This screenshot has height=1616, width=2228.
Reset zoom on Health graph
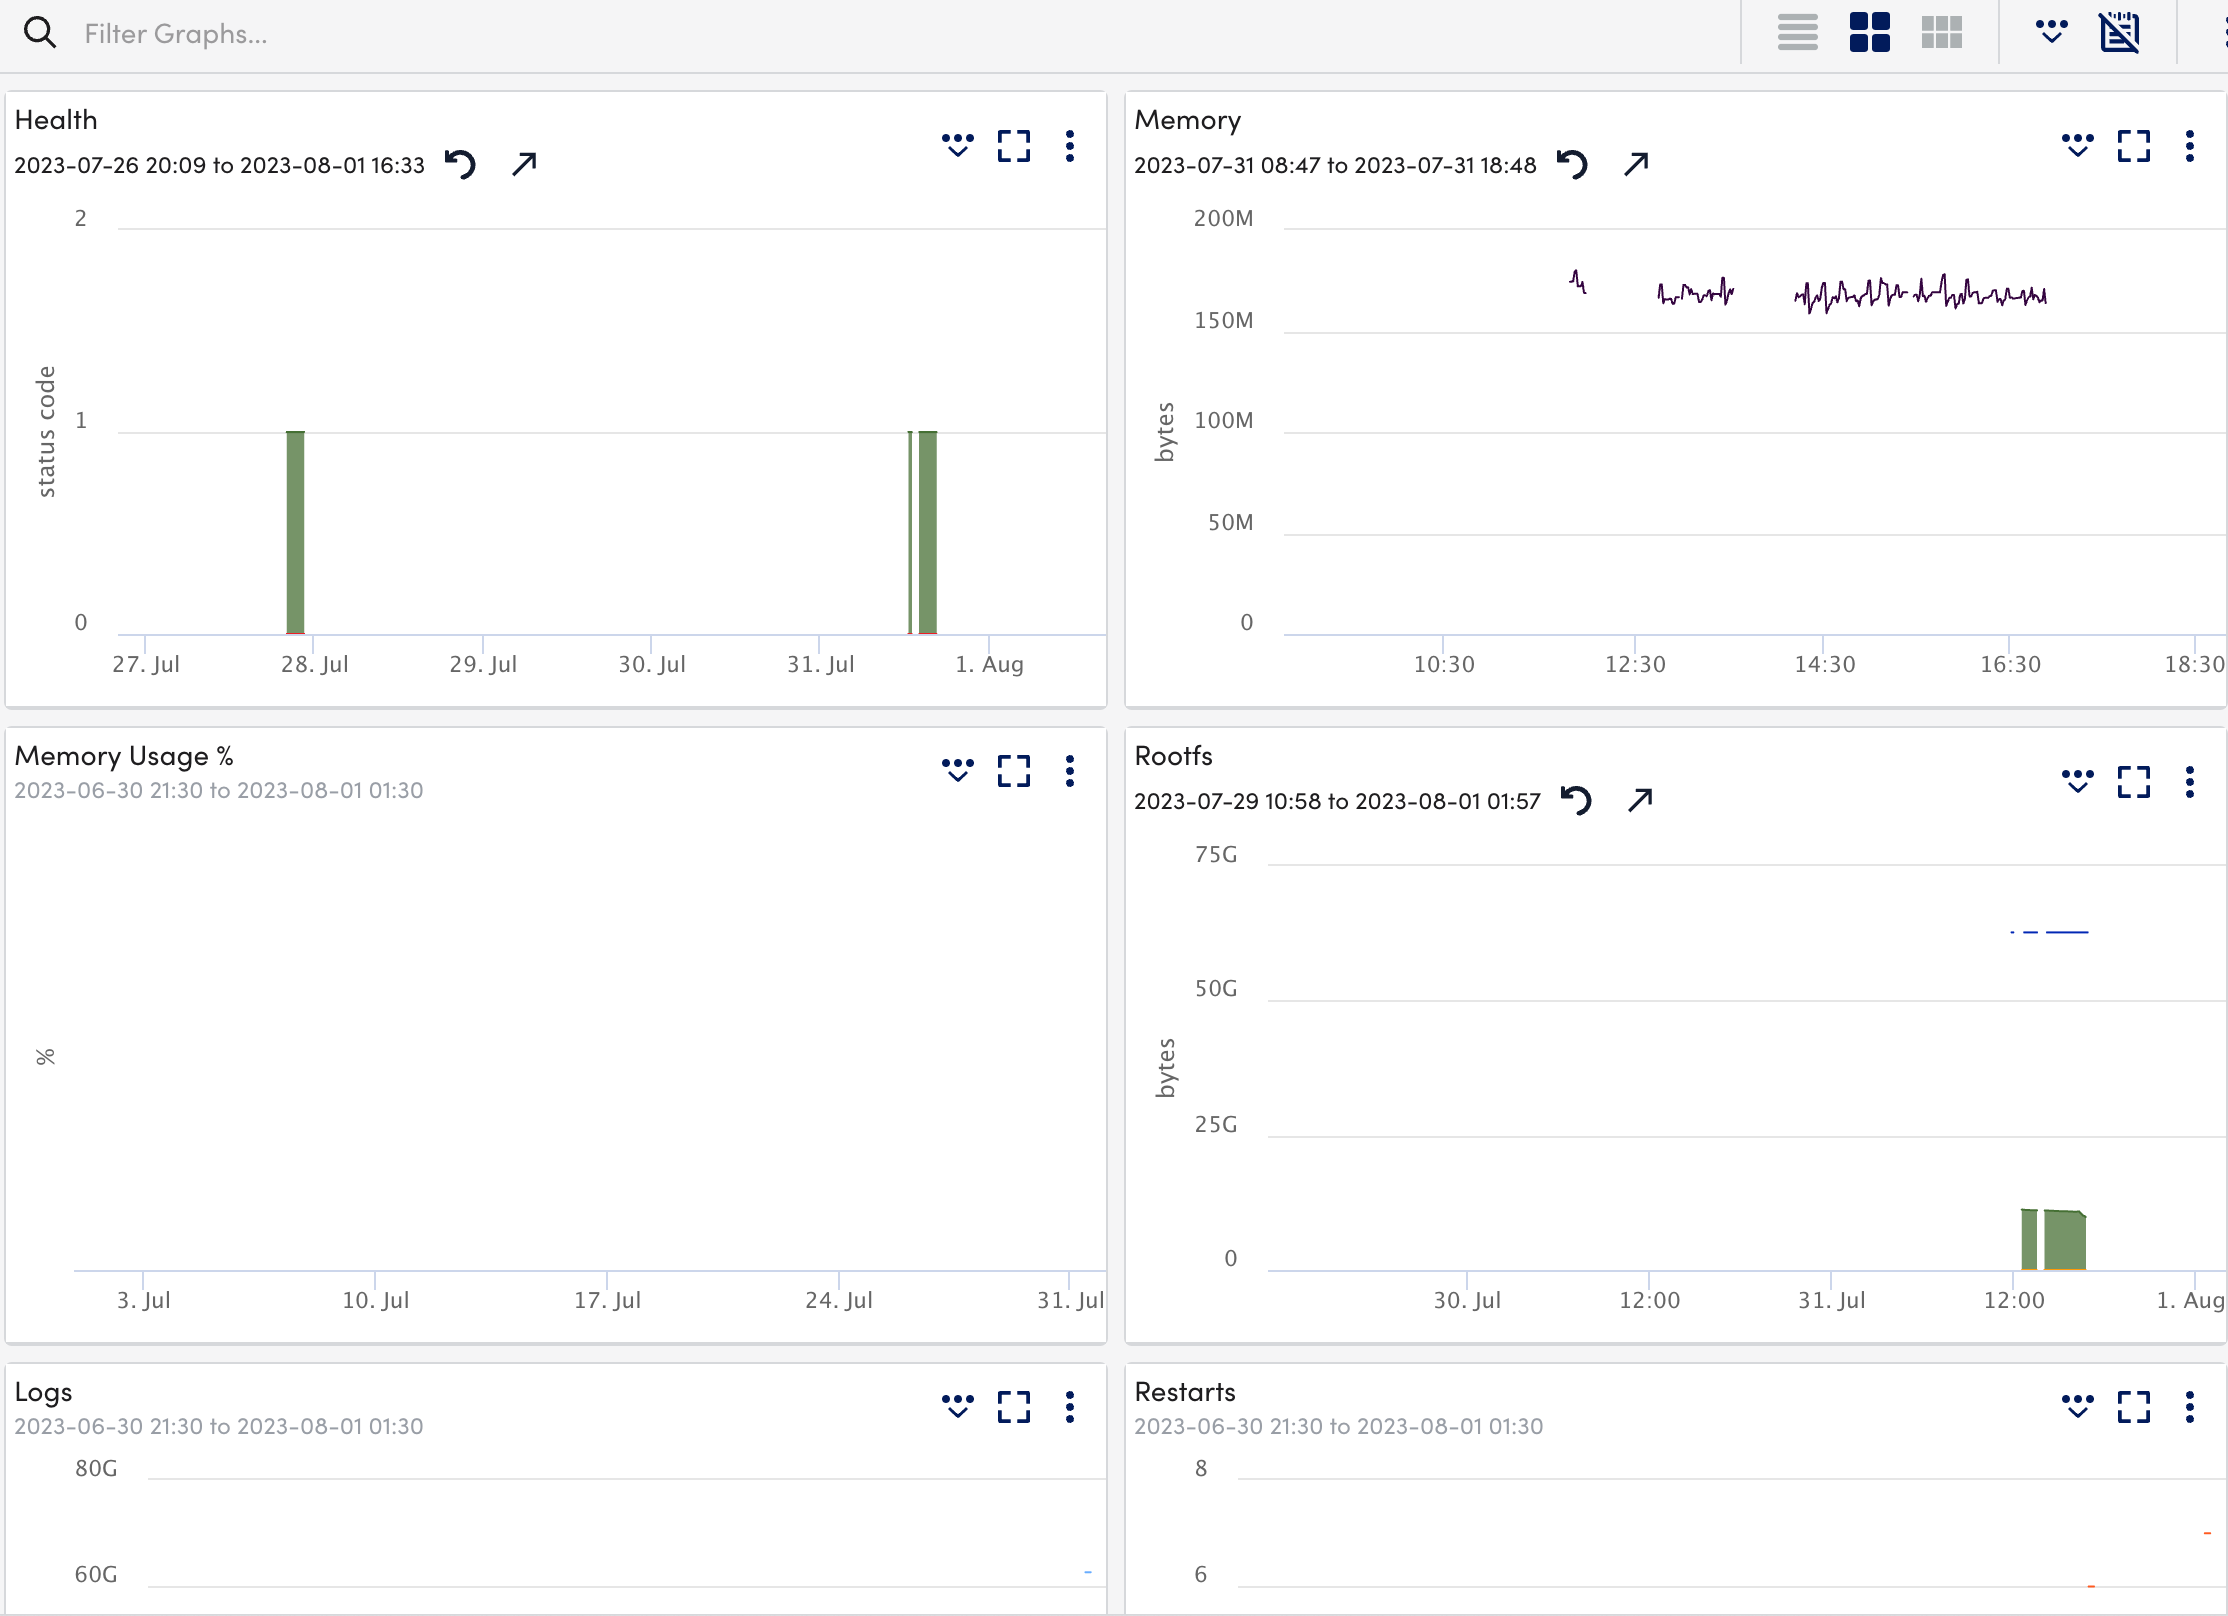click(x=461, y=164)
